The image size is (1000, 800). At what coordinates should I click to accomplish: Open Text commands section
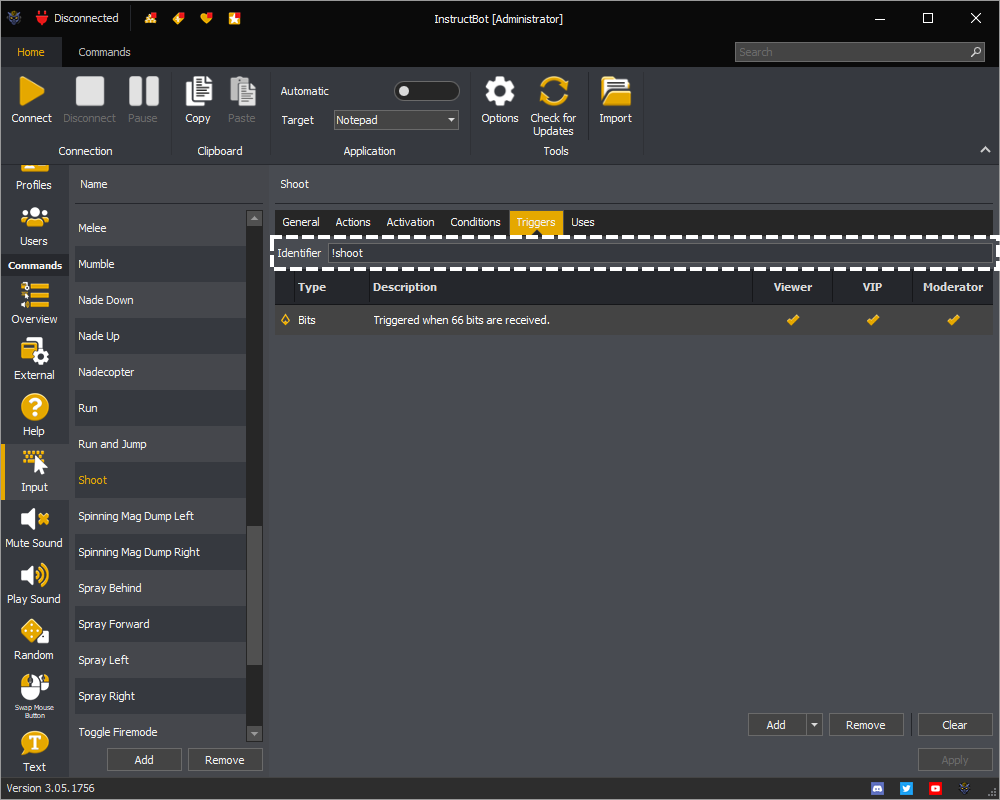coord(34,752)
